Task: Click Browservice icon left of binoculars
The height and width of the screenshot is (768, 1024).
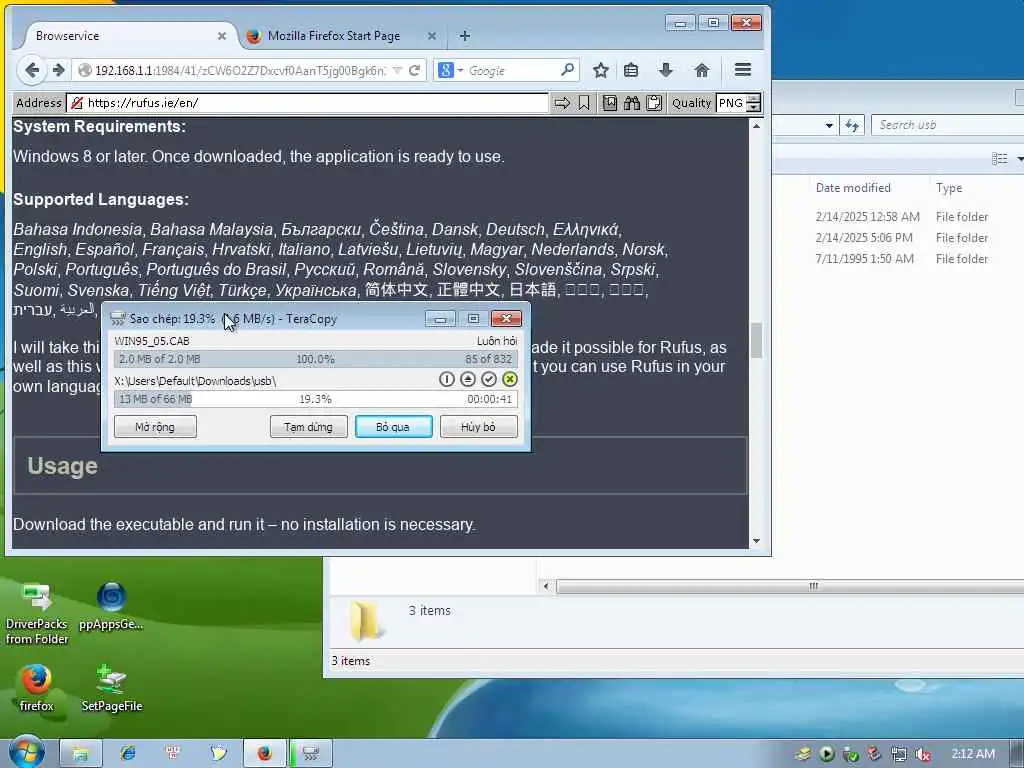Action: (609, 103)
